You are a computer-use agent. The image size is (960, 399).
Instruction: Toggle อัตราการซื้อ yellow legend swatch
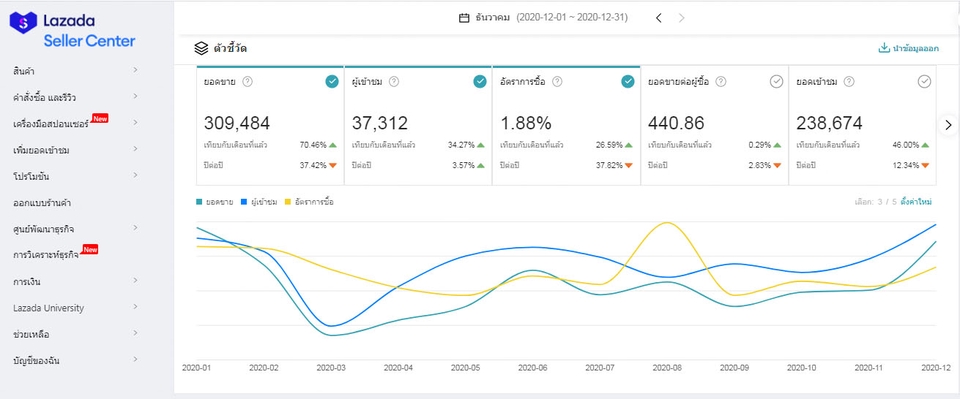tap(289, 202)
